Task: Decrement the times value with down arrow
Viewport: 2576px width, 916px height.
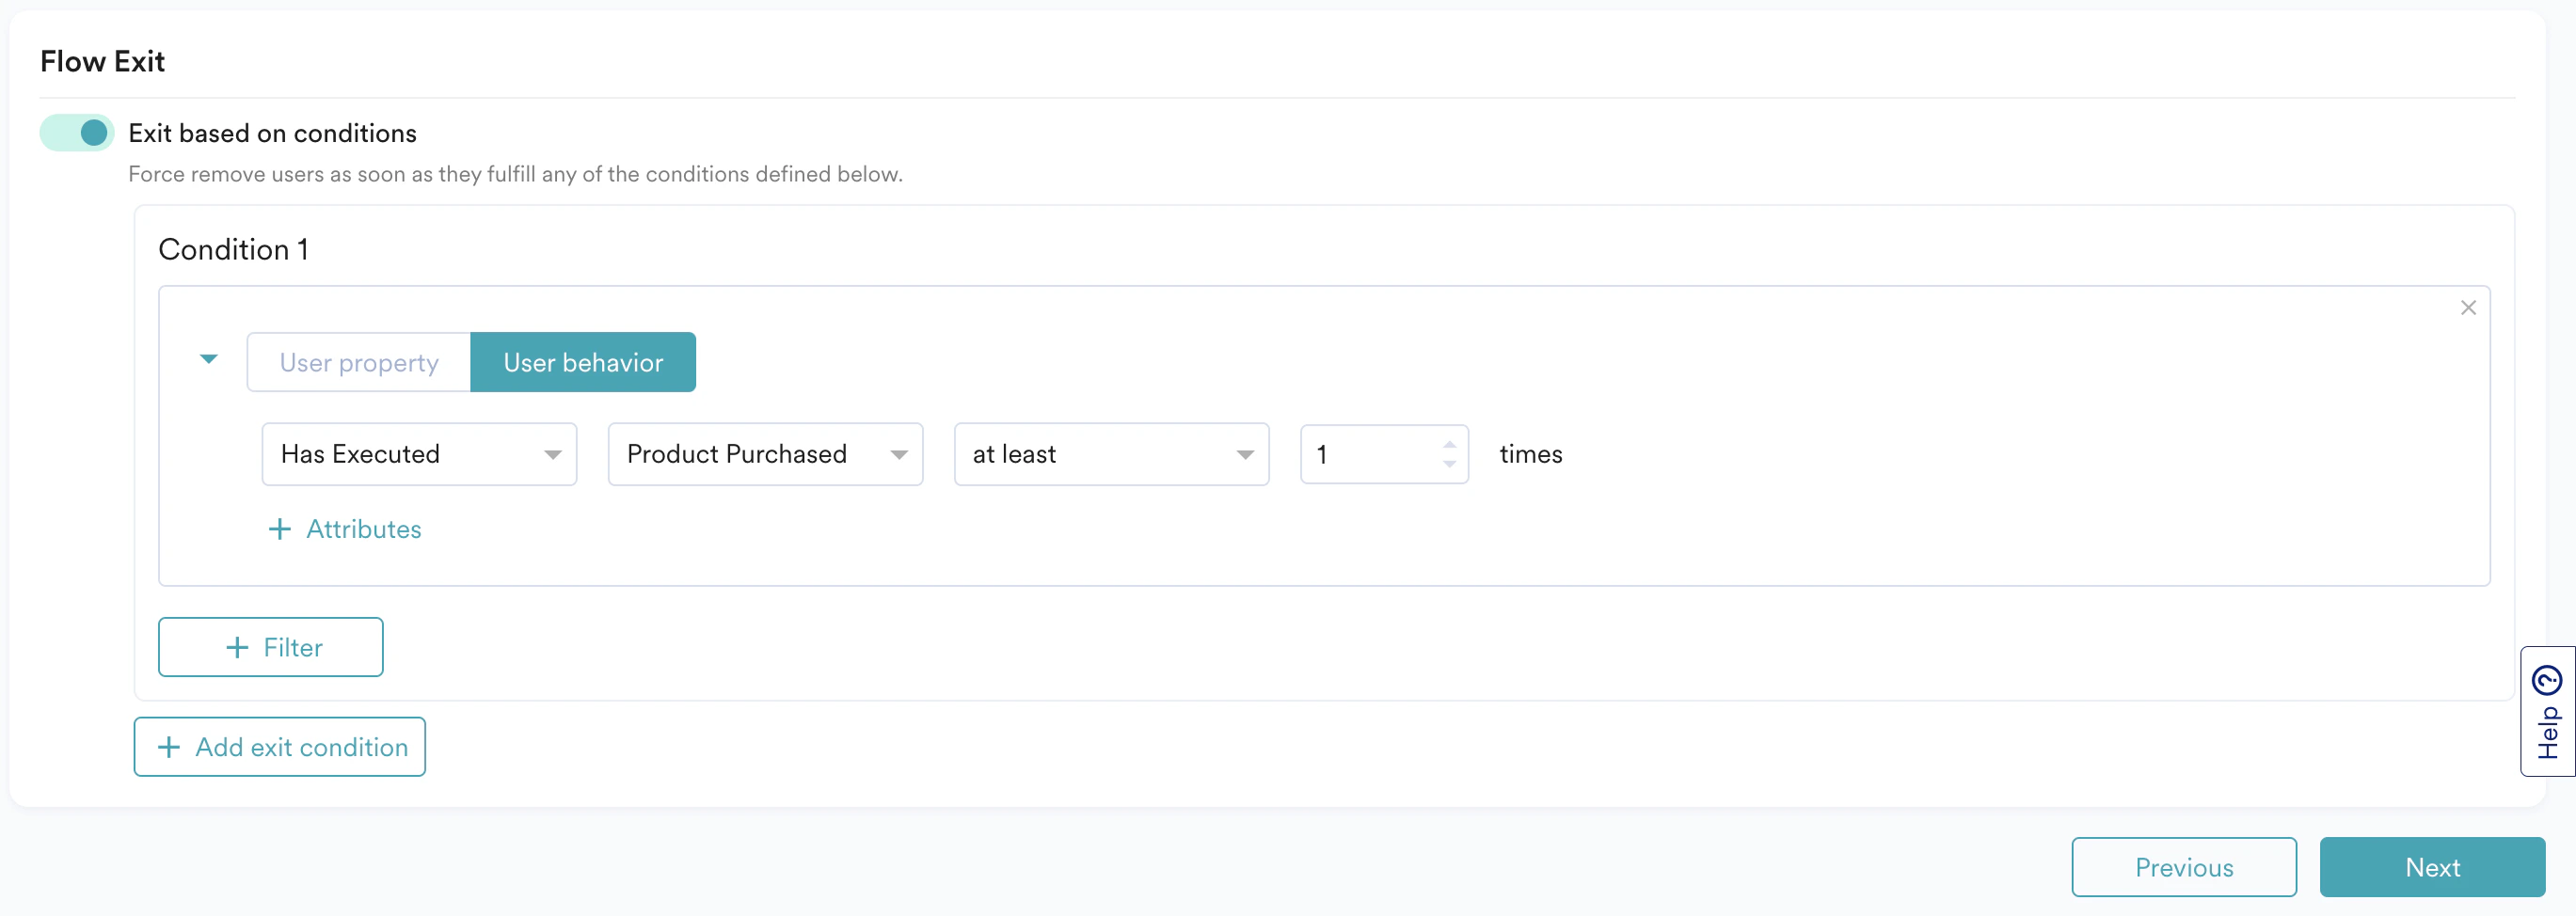Action: click(x=1449, y=465)
